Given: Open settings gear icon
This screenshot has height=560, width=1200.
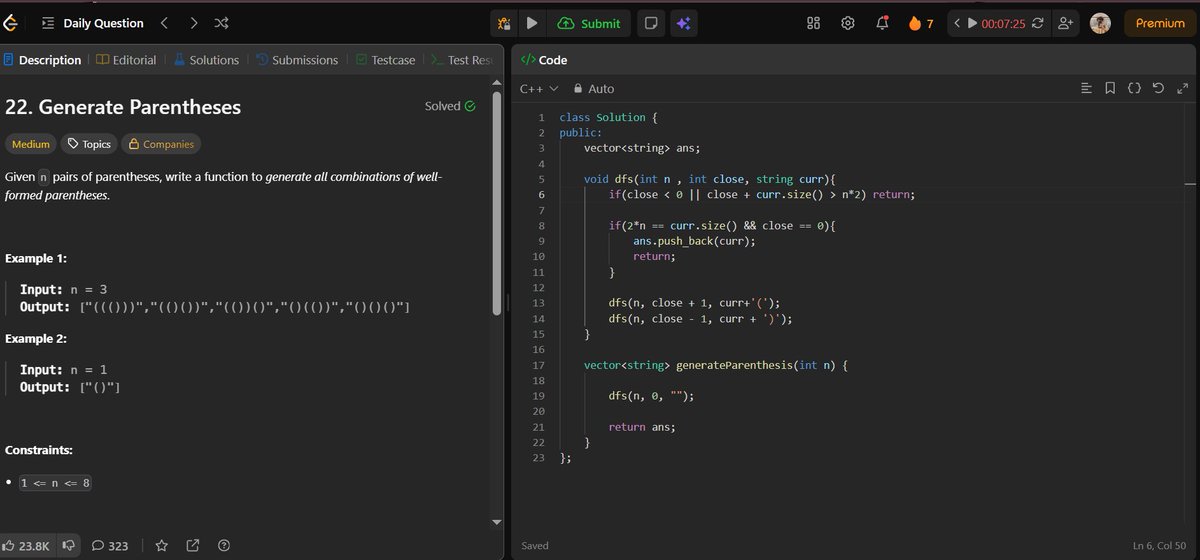Looking at the screenshot, I should (x=848, y=23).
